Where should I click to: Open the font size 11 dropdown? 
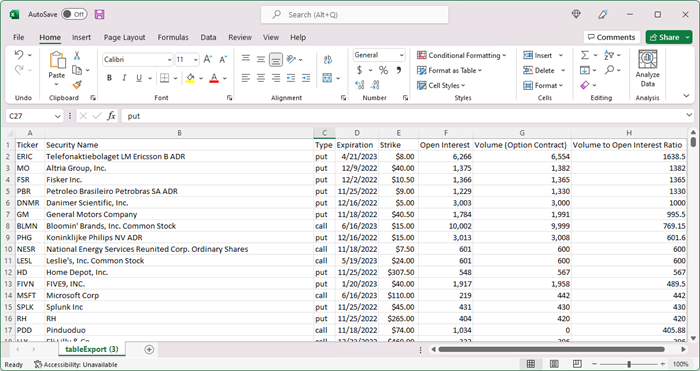click(x=196, y=60)
